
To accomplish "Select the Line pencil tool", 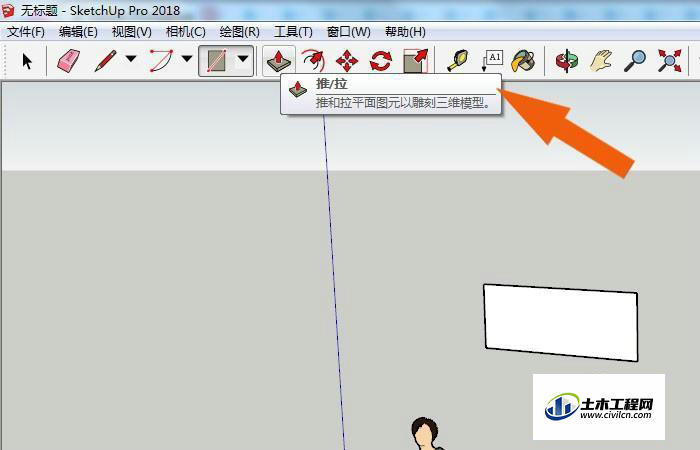I will 105,61.
